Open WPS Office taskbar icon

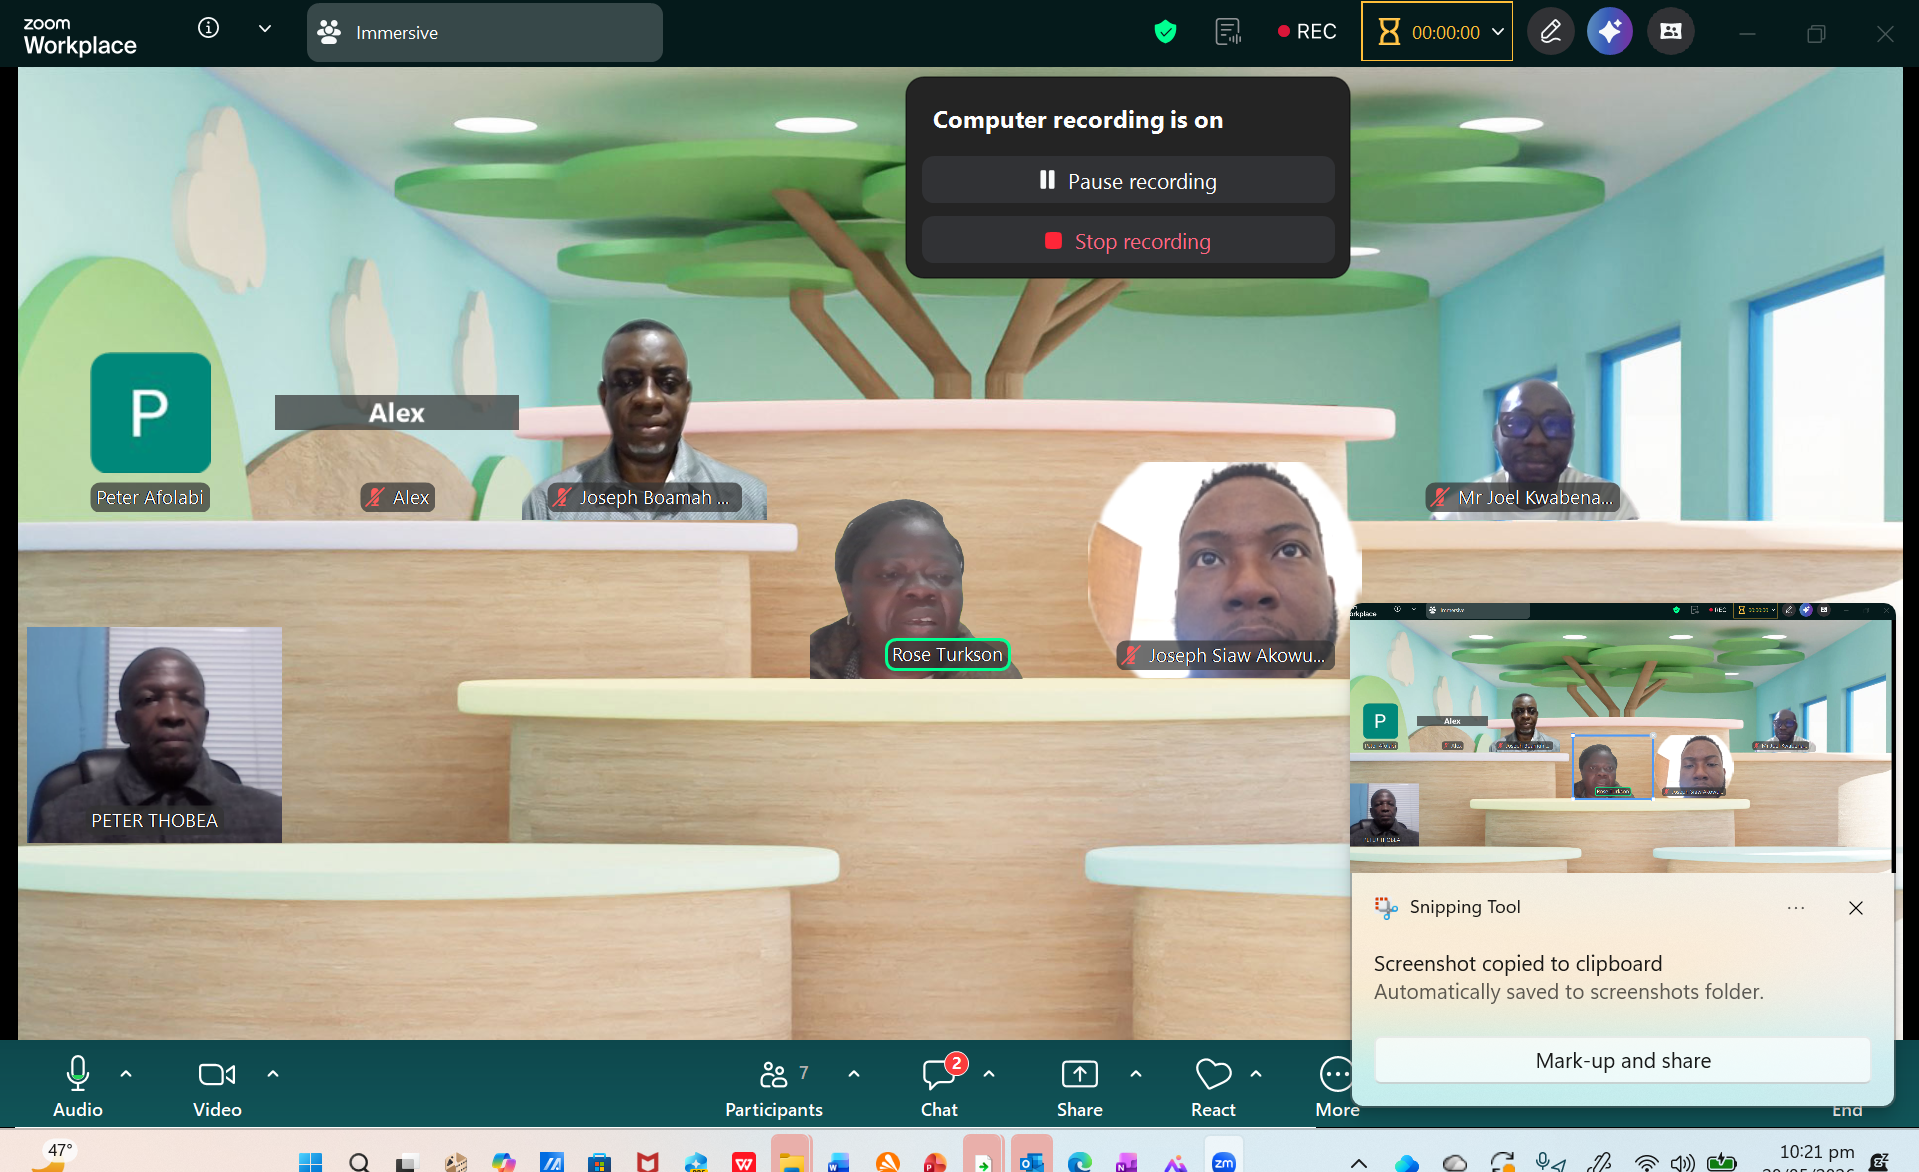pyautogui.click(x=743, y=1161)
